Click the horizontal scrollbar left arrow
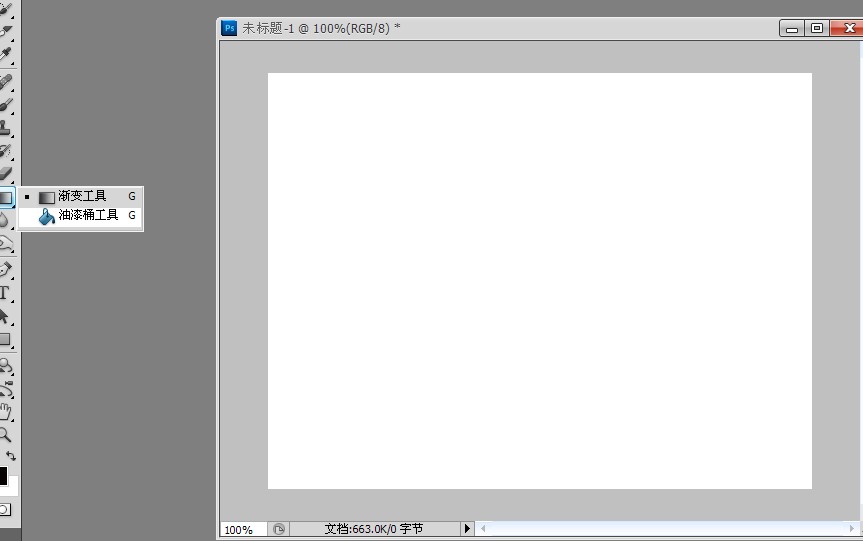Viewport: 863px width, 541px height. pos(483,528)
